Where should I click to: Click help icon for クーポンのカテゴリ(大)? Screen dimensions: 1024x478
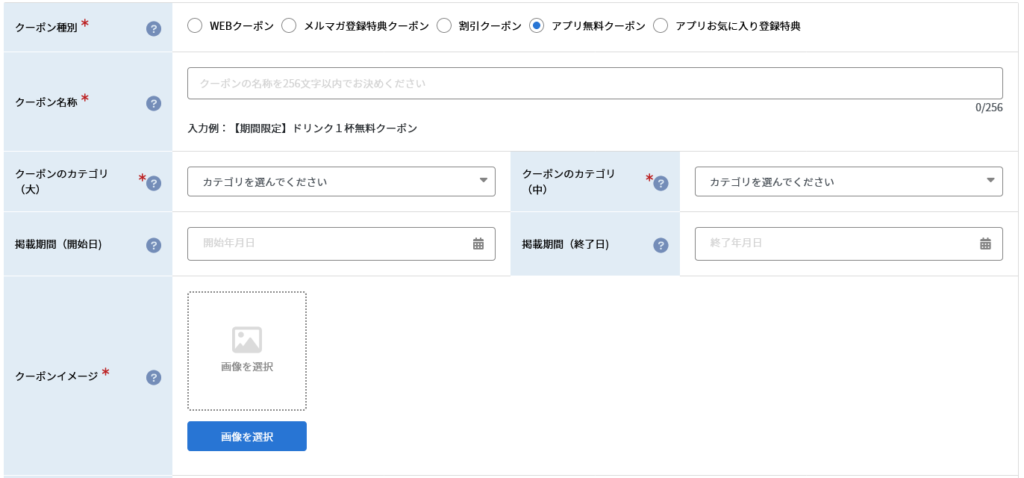click(x=153, y=183)
